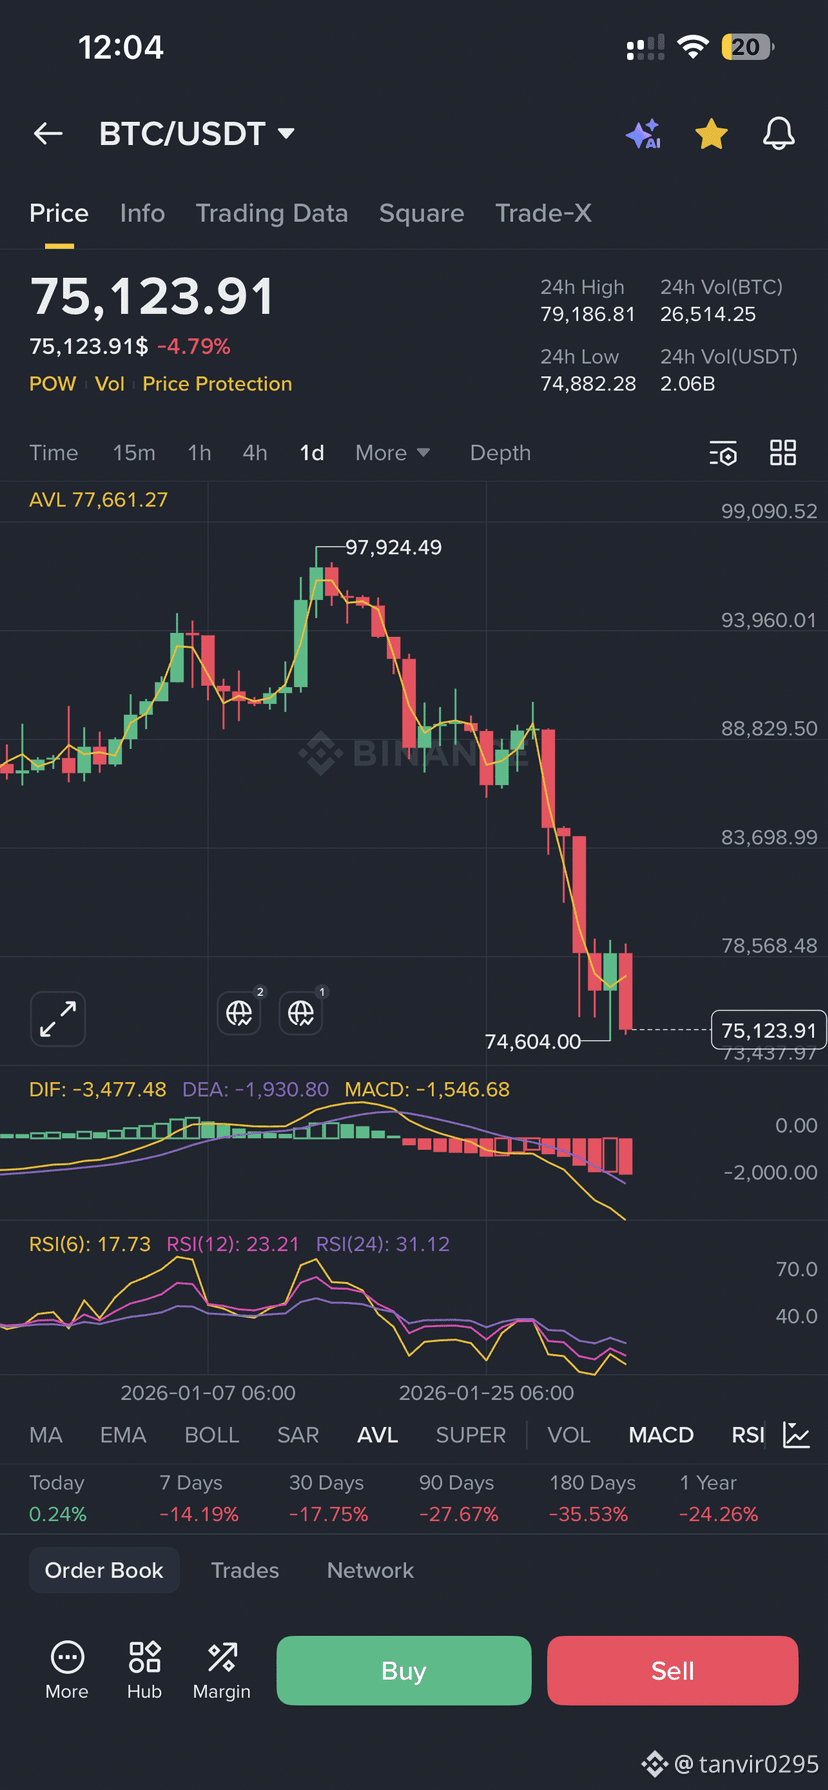
Task: Enable the SAR indicator
Action: click(x=298, y=1435)
